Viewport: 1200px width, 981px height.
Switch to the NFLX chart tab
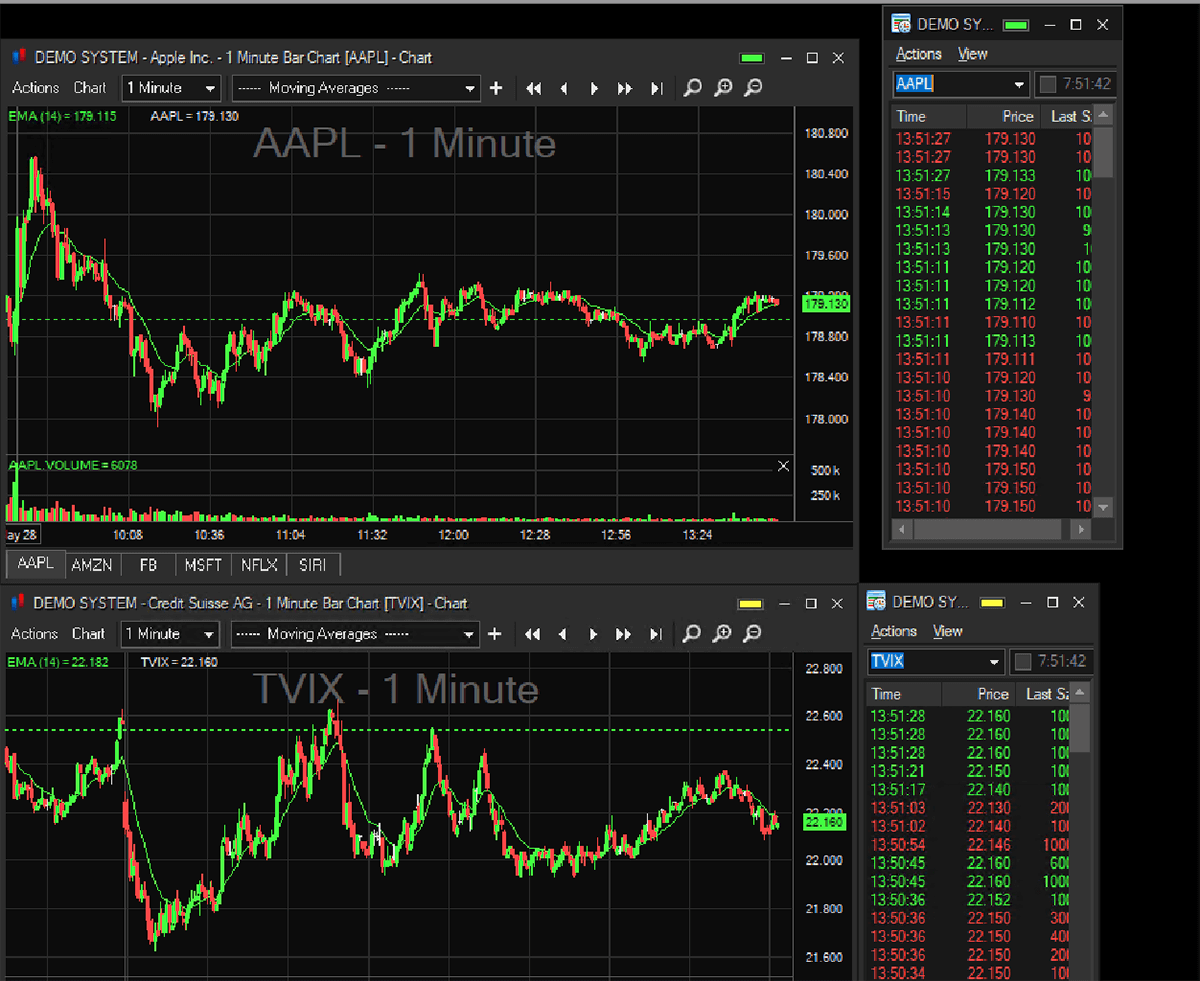coord(259,565)
